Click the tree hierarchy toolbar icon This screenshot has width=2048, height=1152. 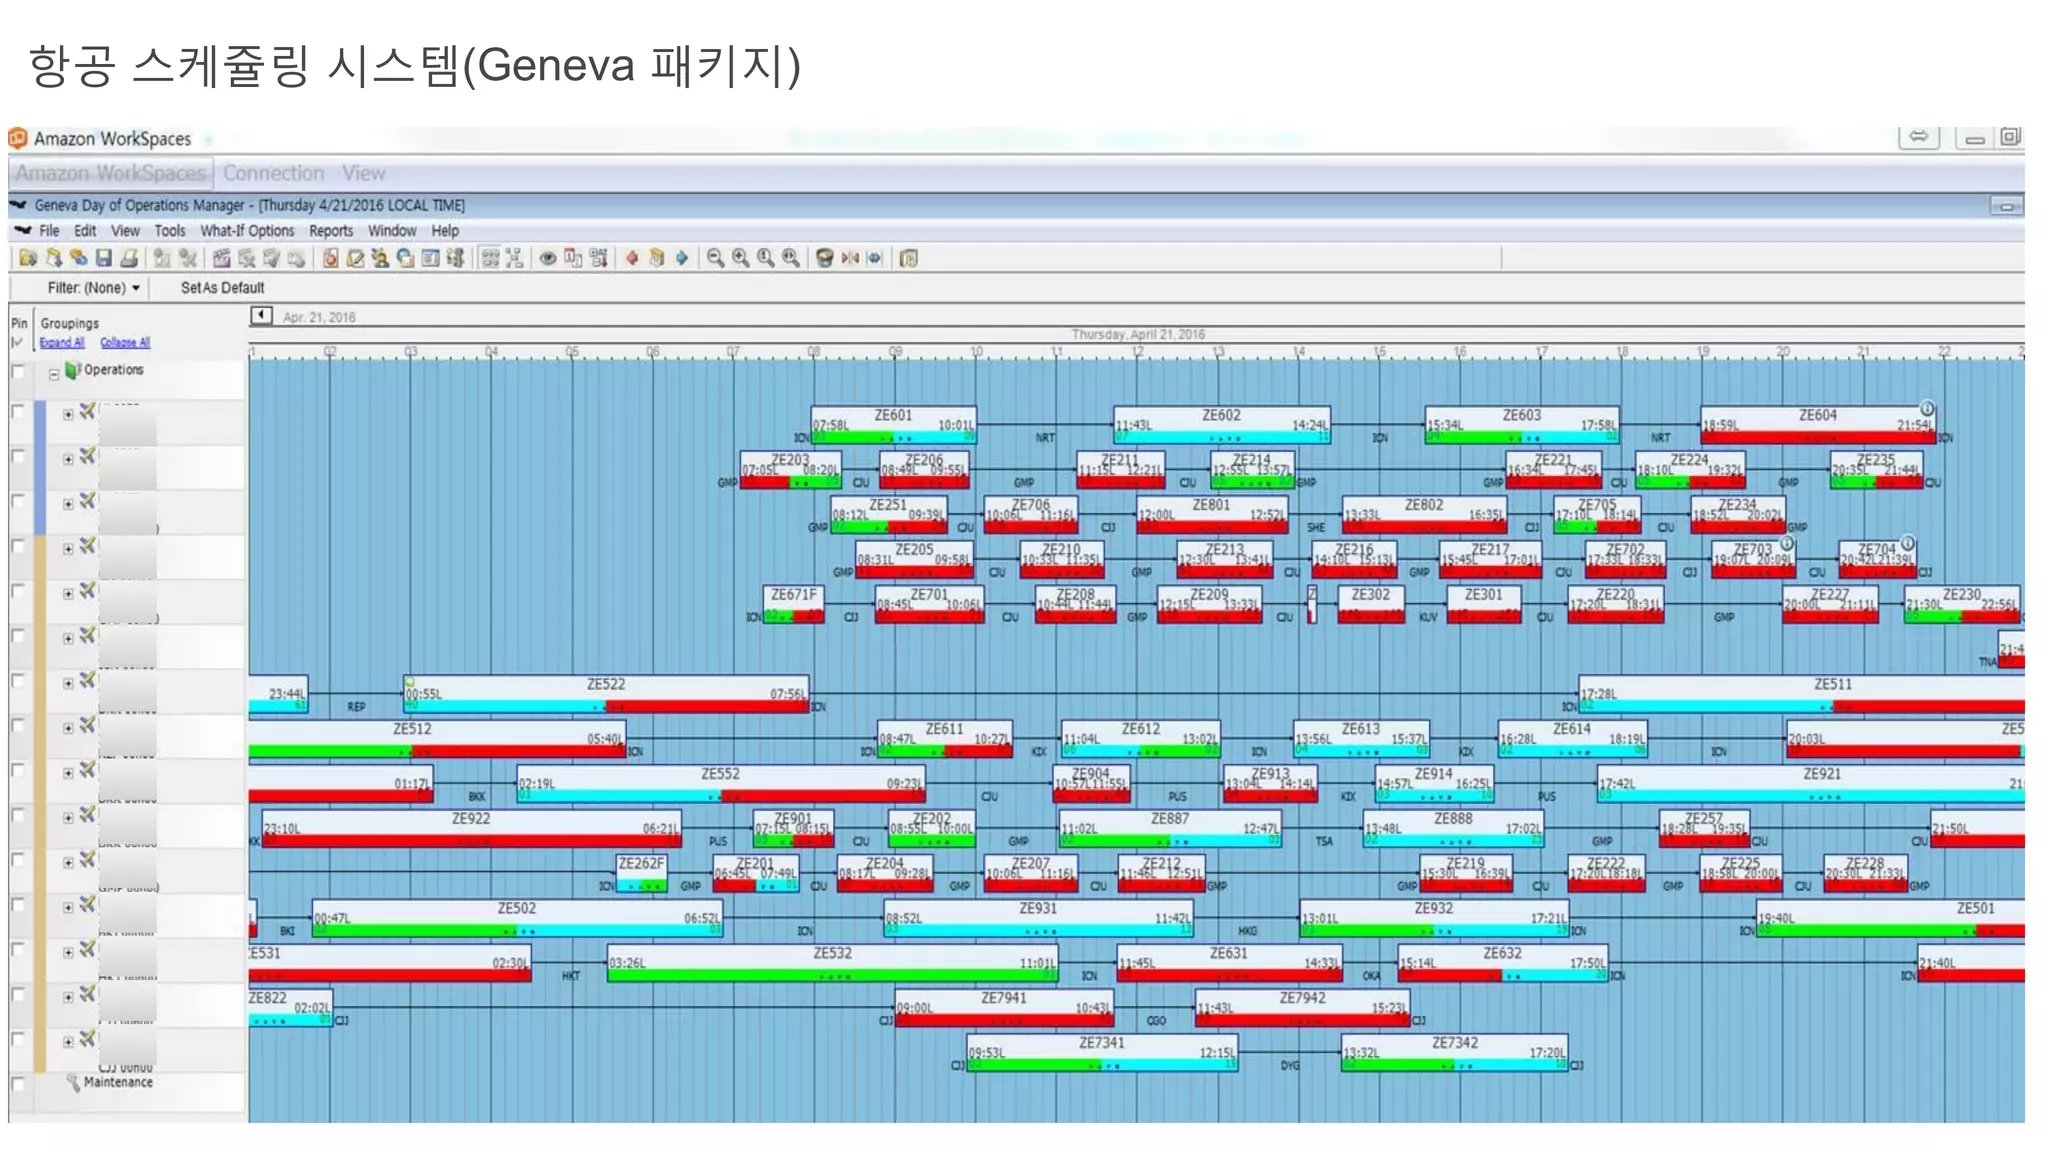(515, 258)
